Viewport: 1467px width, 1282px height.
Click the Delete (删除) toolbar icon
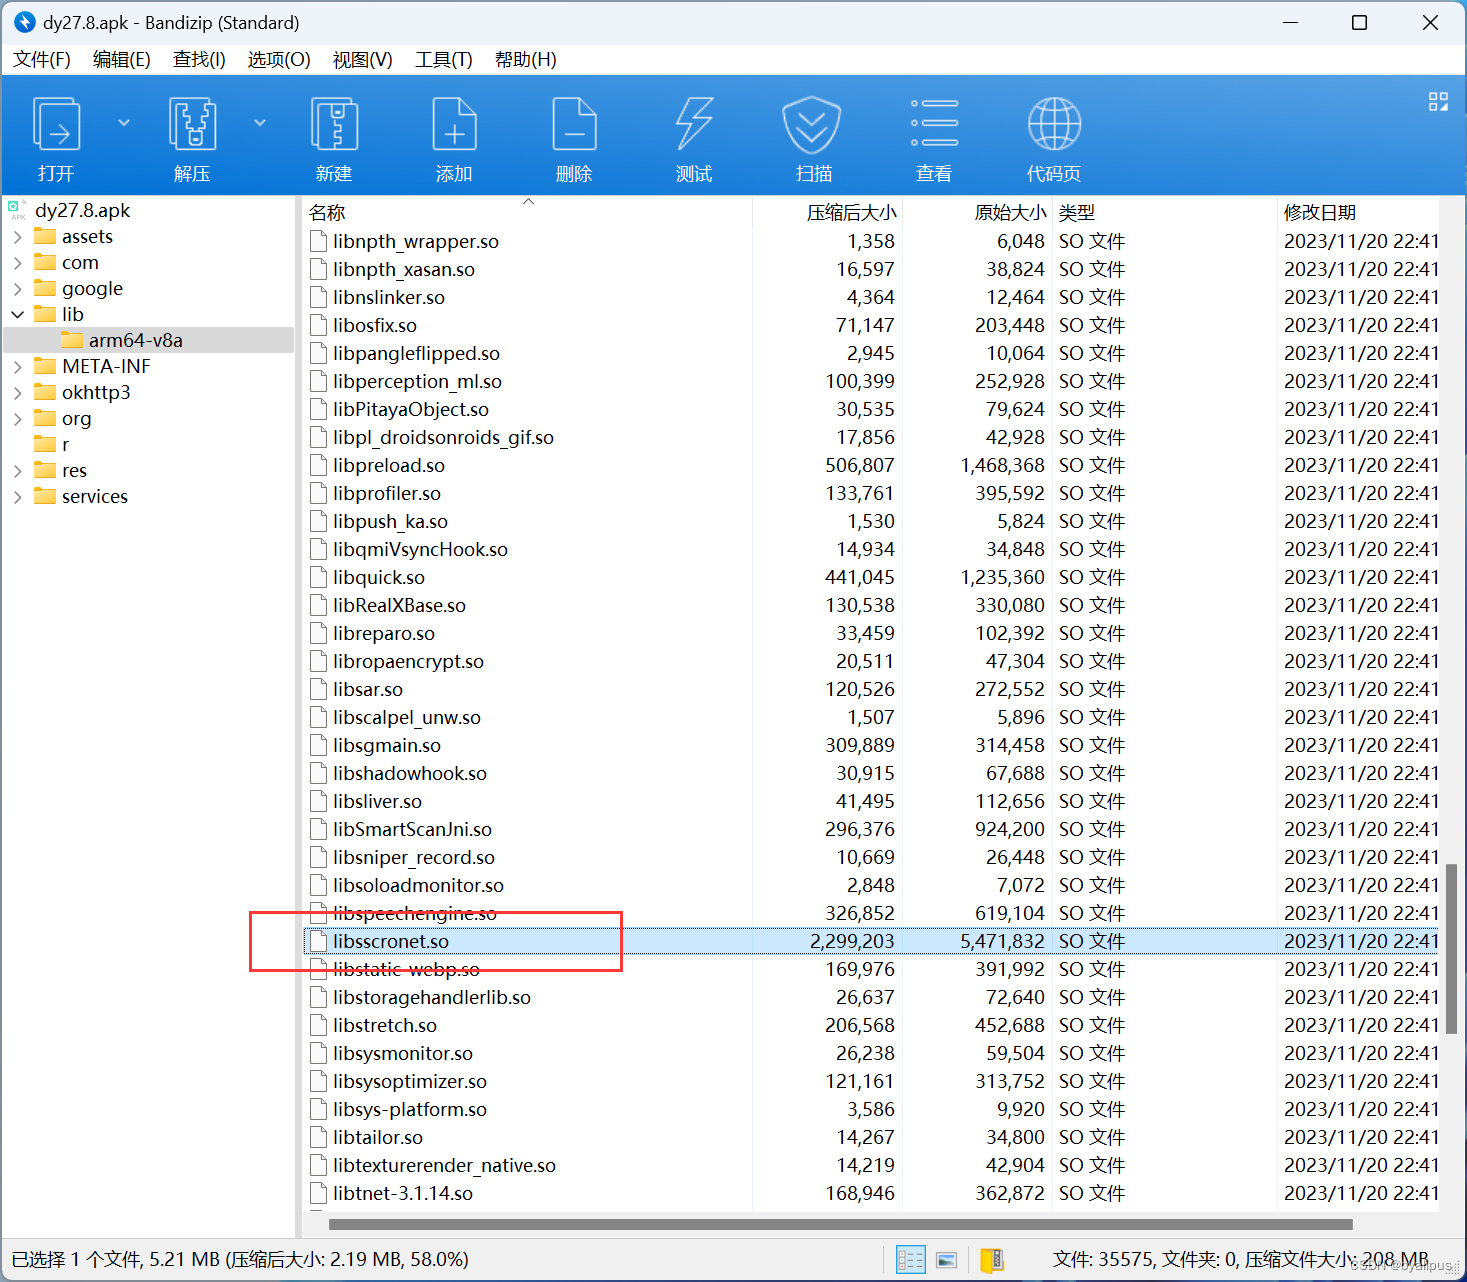574,125
